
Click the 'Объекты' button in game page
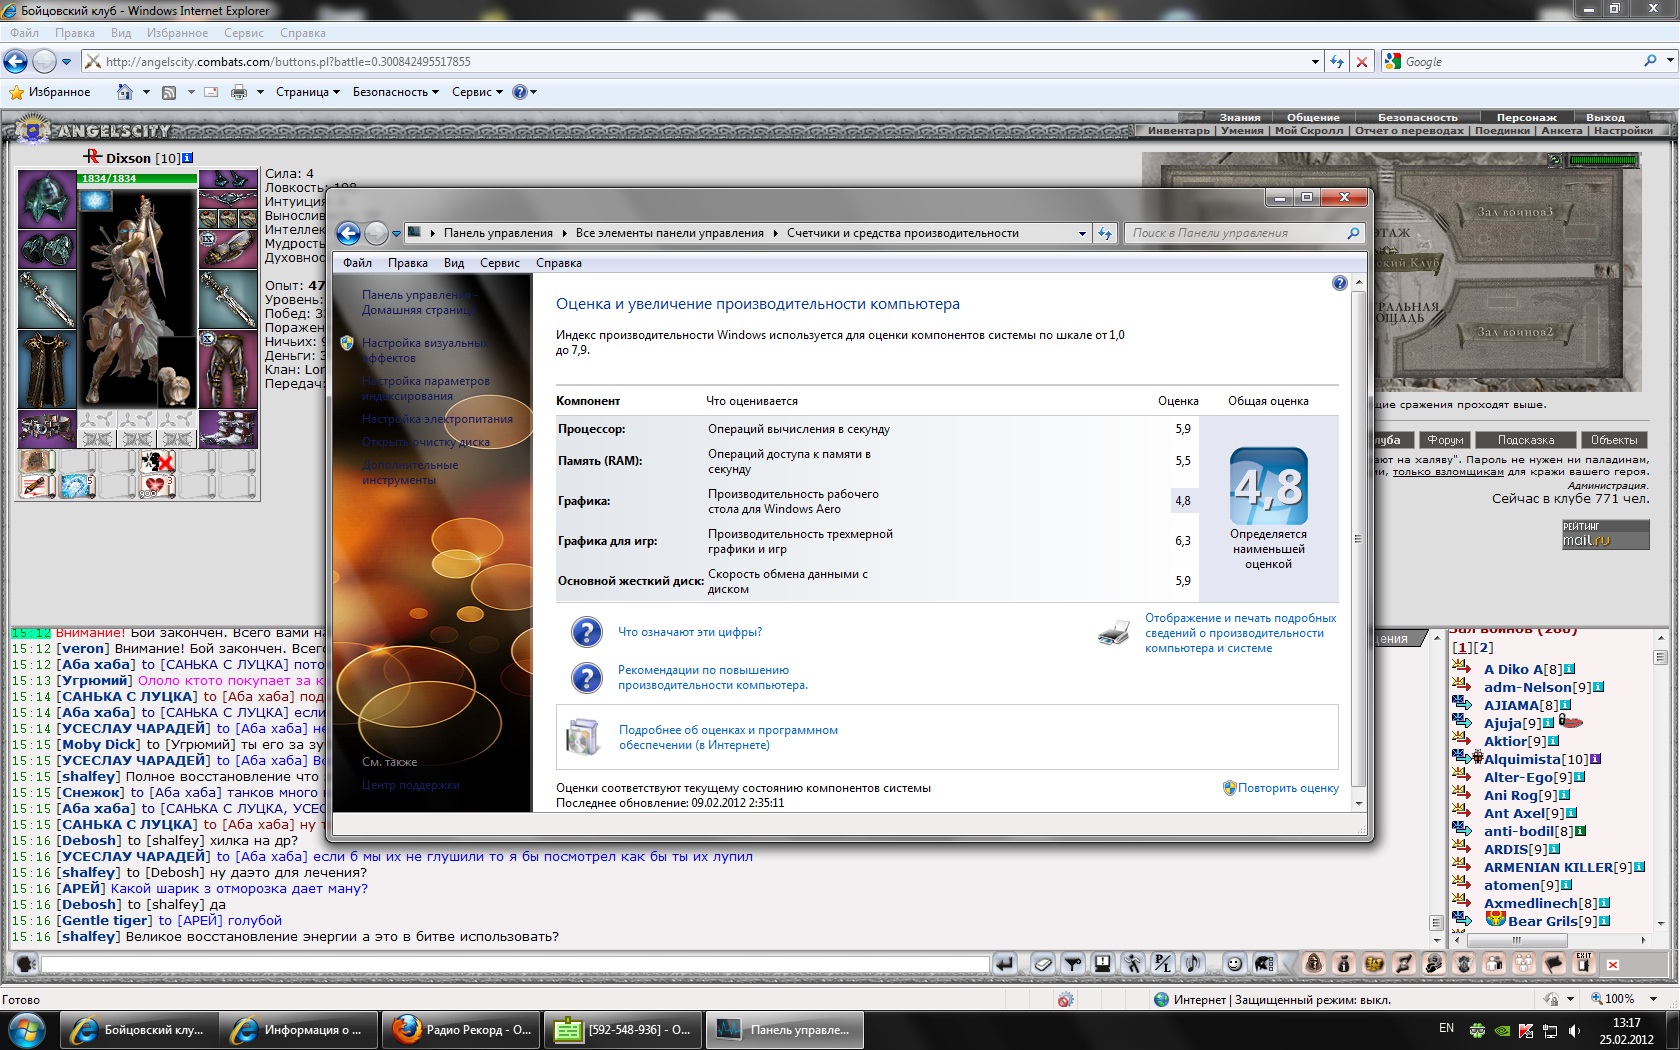1614,440
